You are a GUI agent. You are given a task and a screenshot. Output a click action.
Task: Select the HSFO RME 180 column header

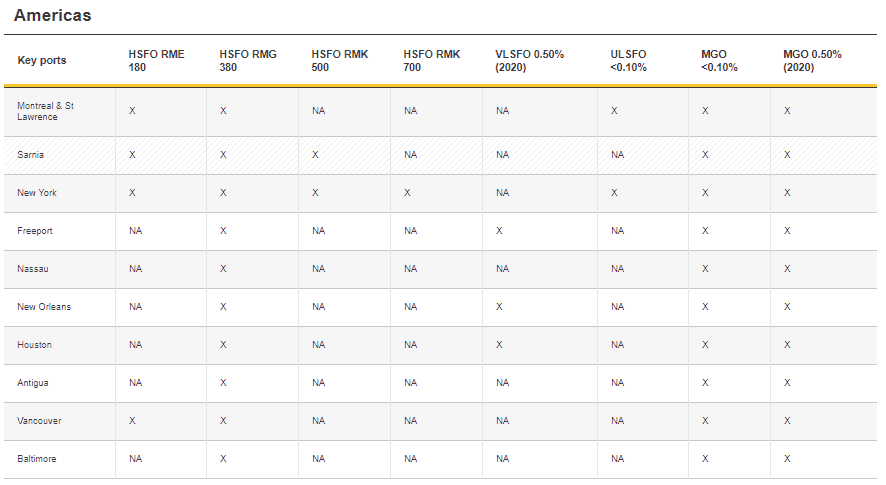tap(156, 60)
